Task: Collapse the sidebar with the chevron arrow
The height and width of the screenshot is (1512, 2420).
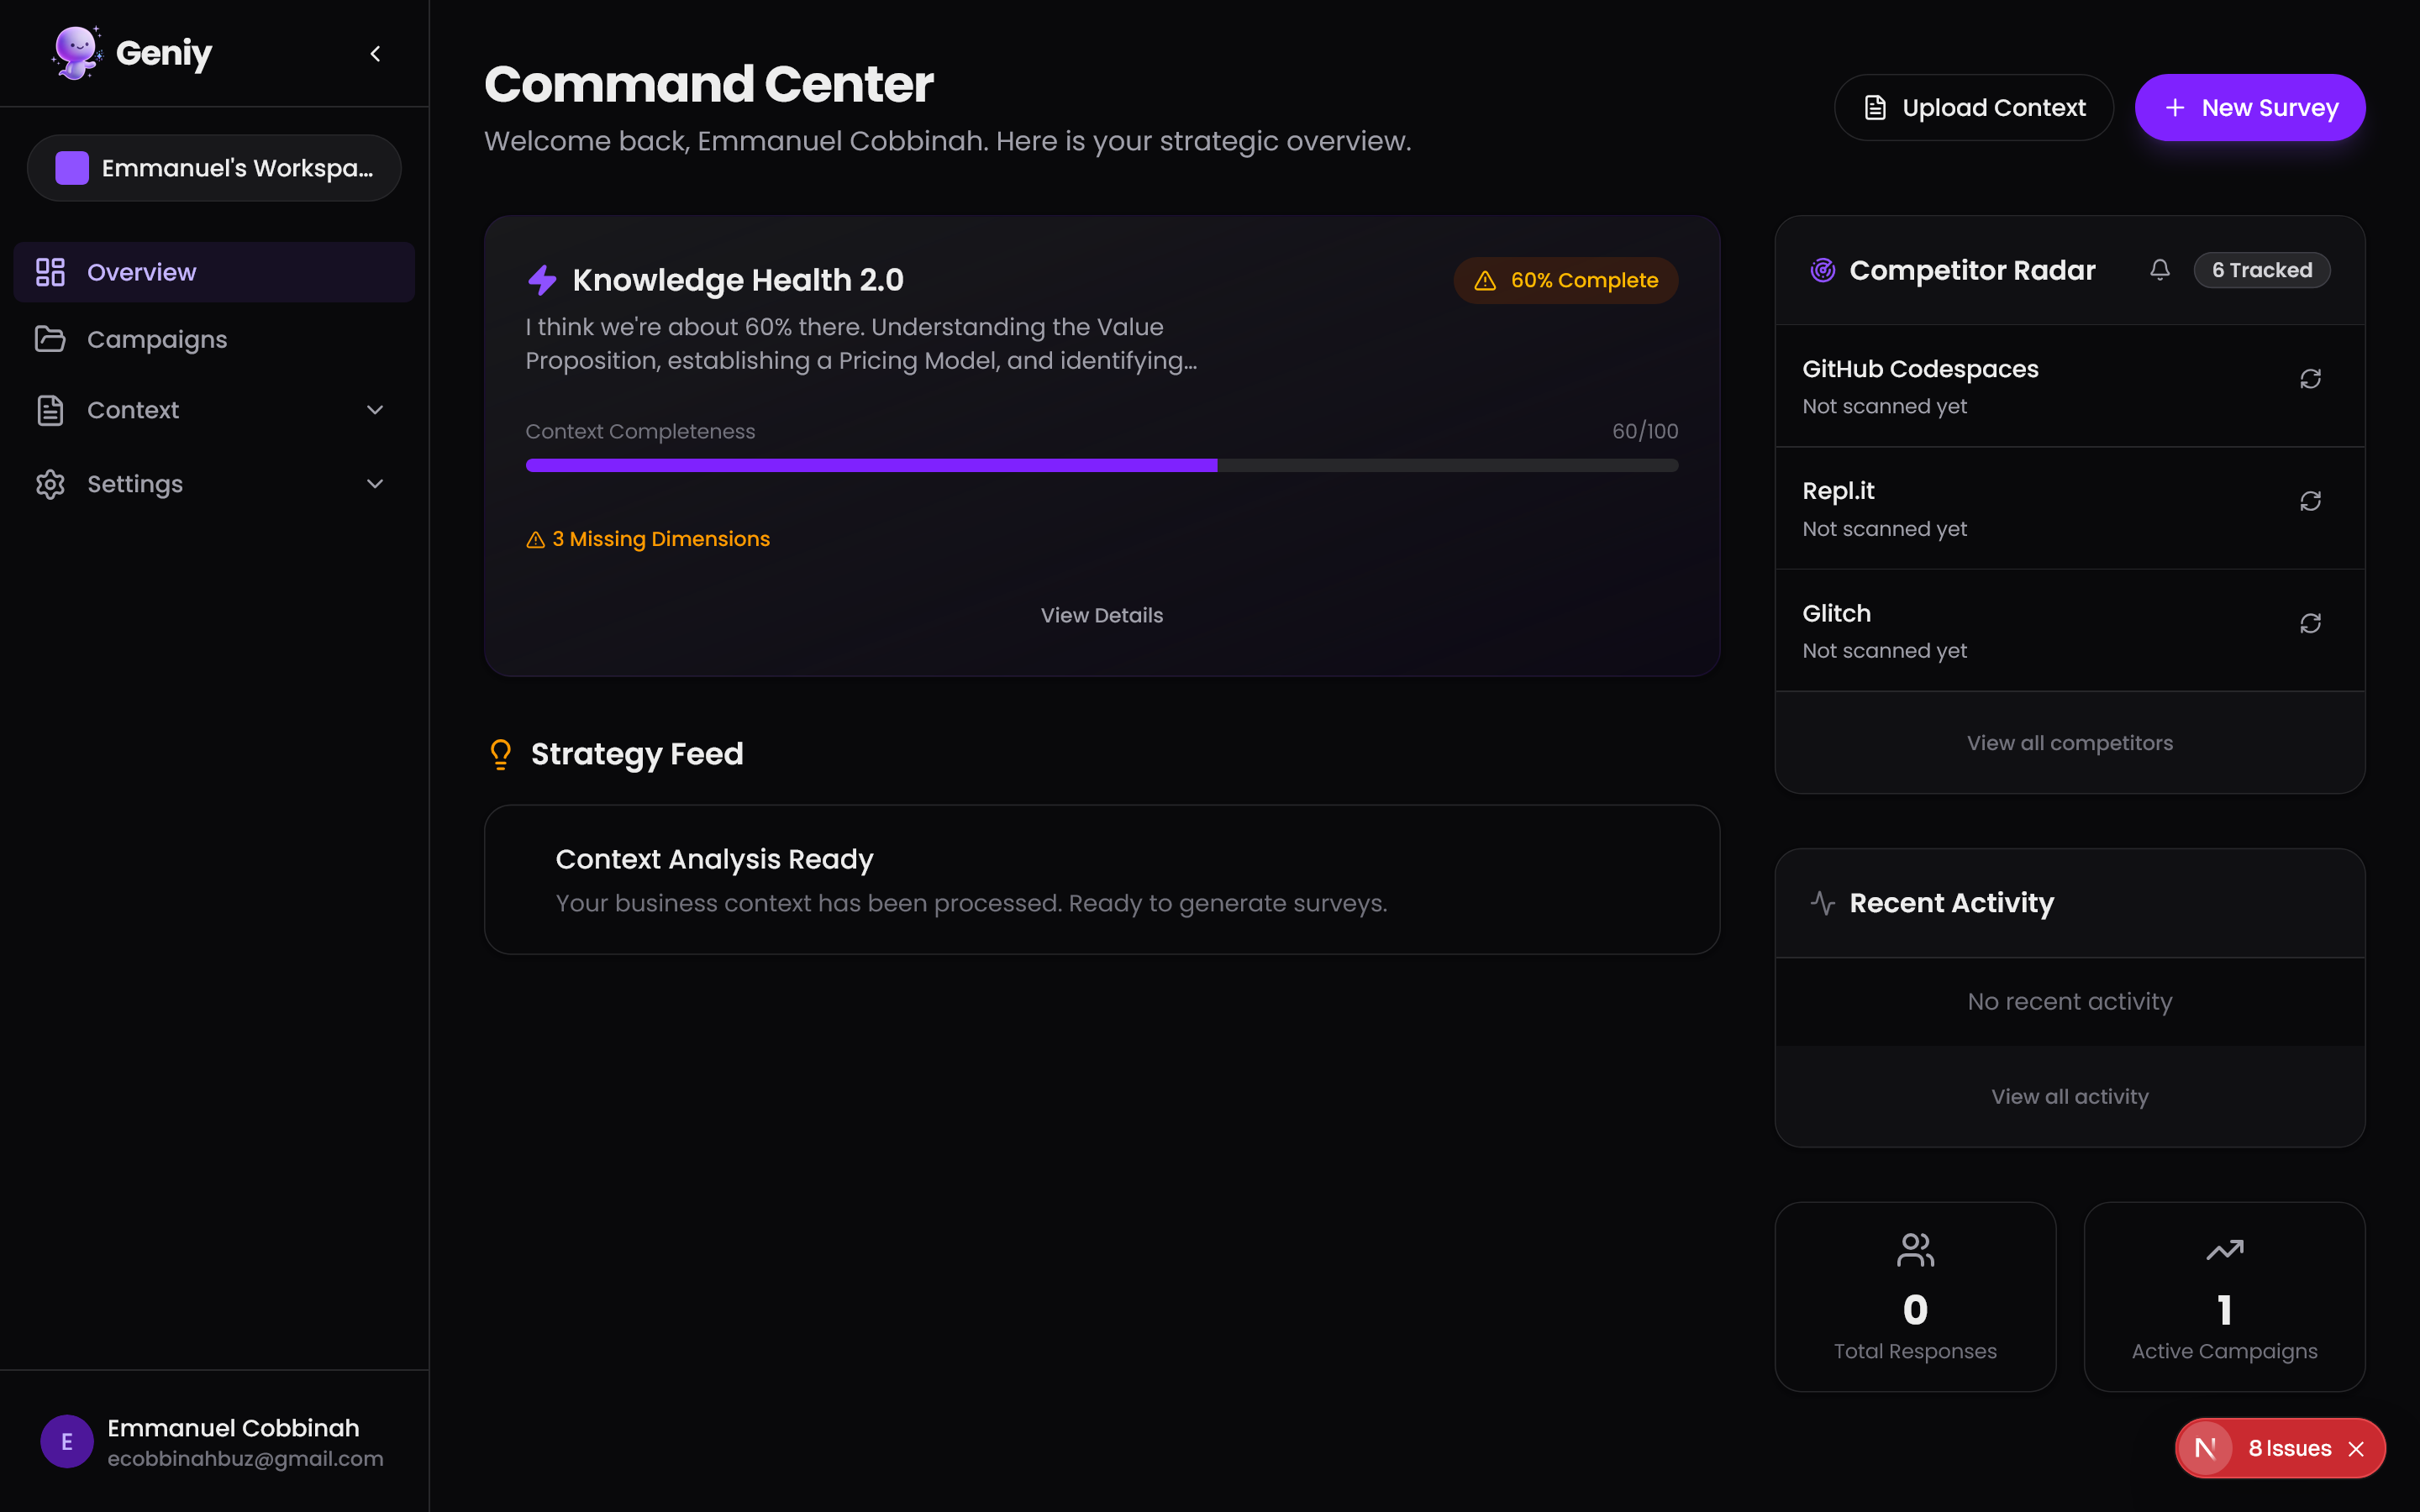Action: point(376,54)
